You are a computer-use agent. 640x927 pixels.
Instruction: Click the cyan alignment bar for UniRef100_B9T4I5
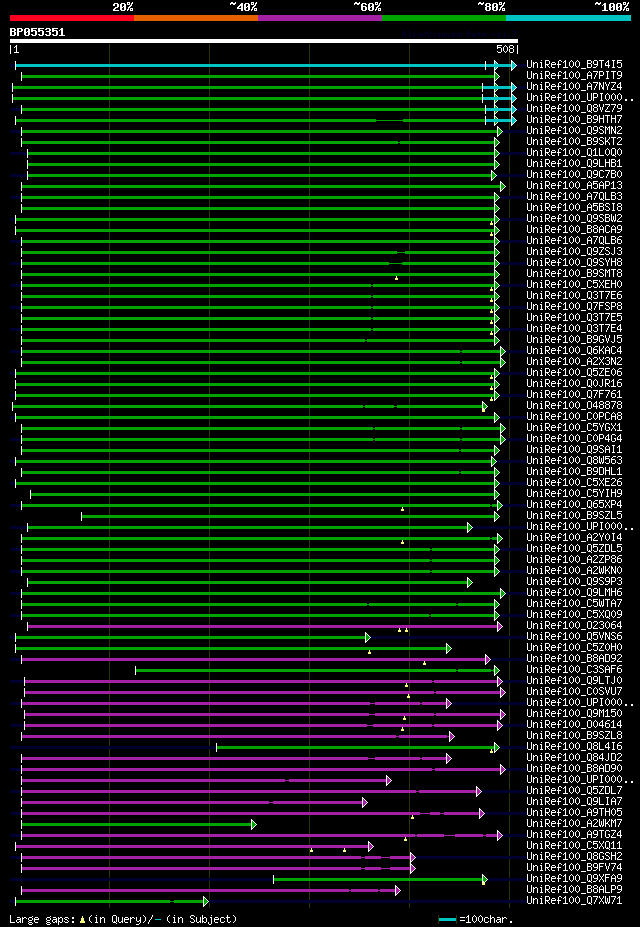tap(265, 65)
